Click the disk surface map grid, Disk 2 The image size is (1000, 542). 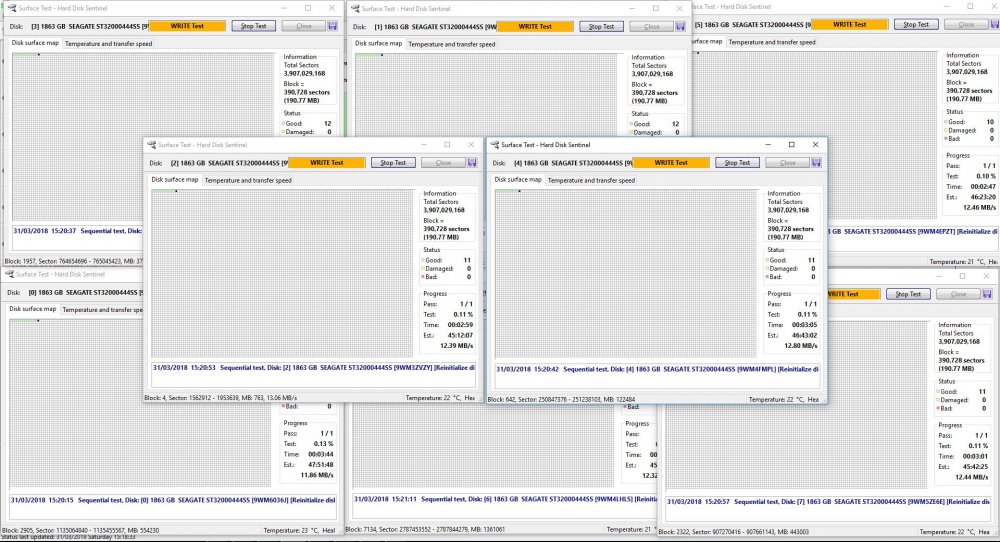pos(283,274)
